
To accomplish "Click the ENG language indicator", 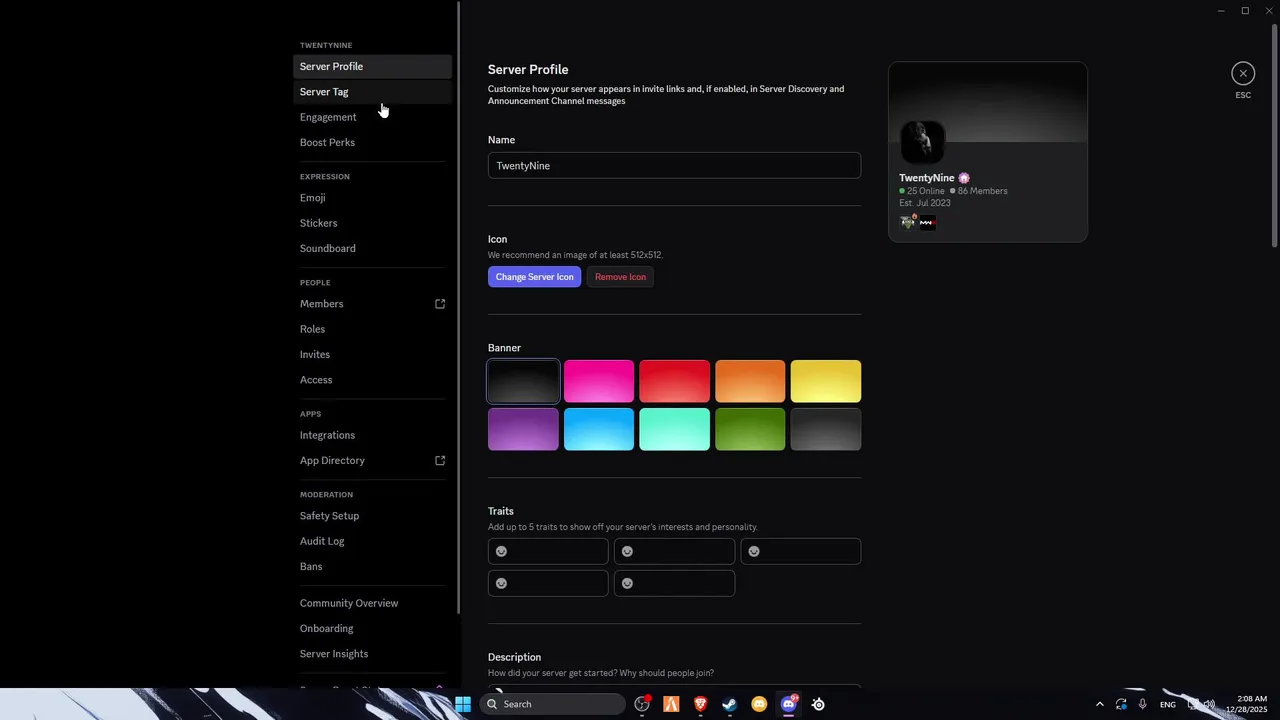I will 1168,705.
